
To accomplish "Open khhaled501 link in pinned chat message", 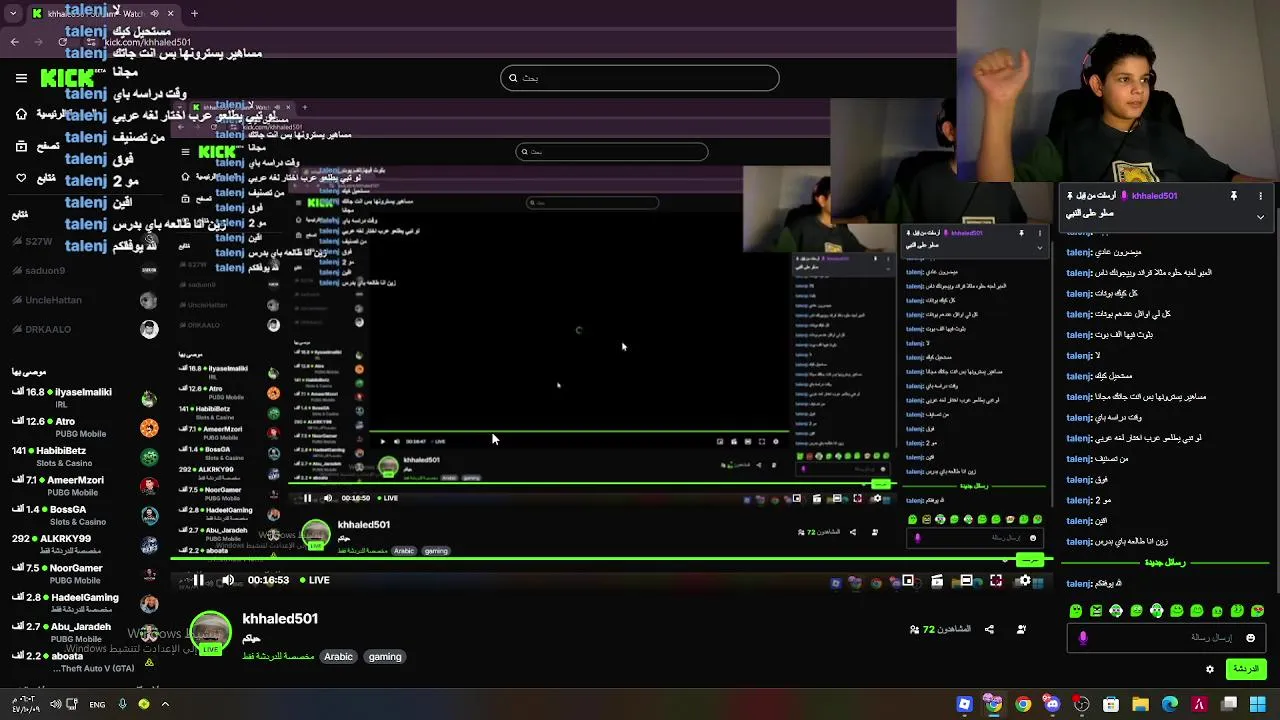I will click(x=1154, y=196).
